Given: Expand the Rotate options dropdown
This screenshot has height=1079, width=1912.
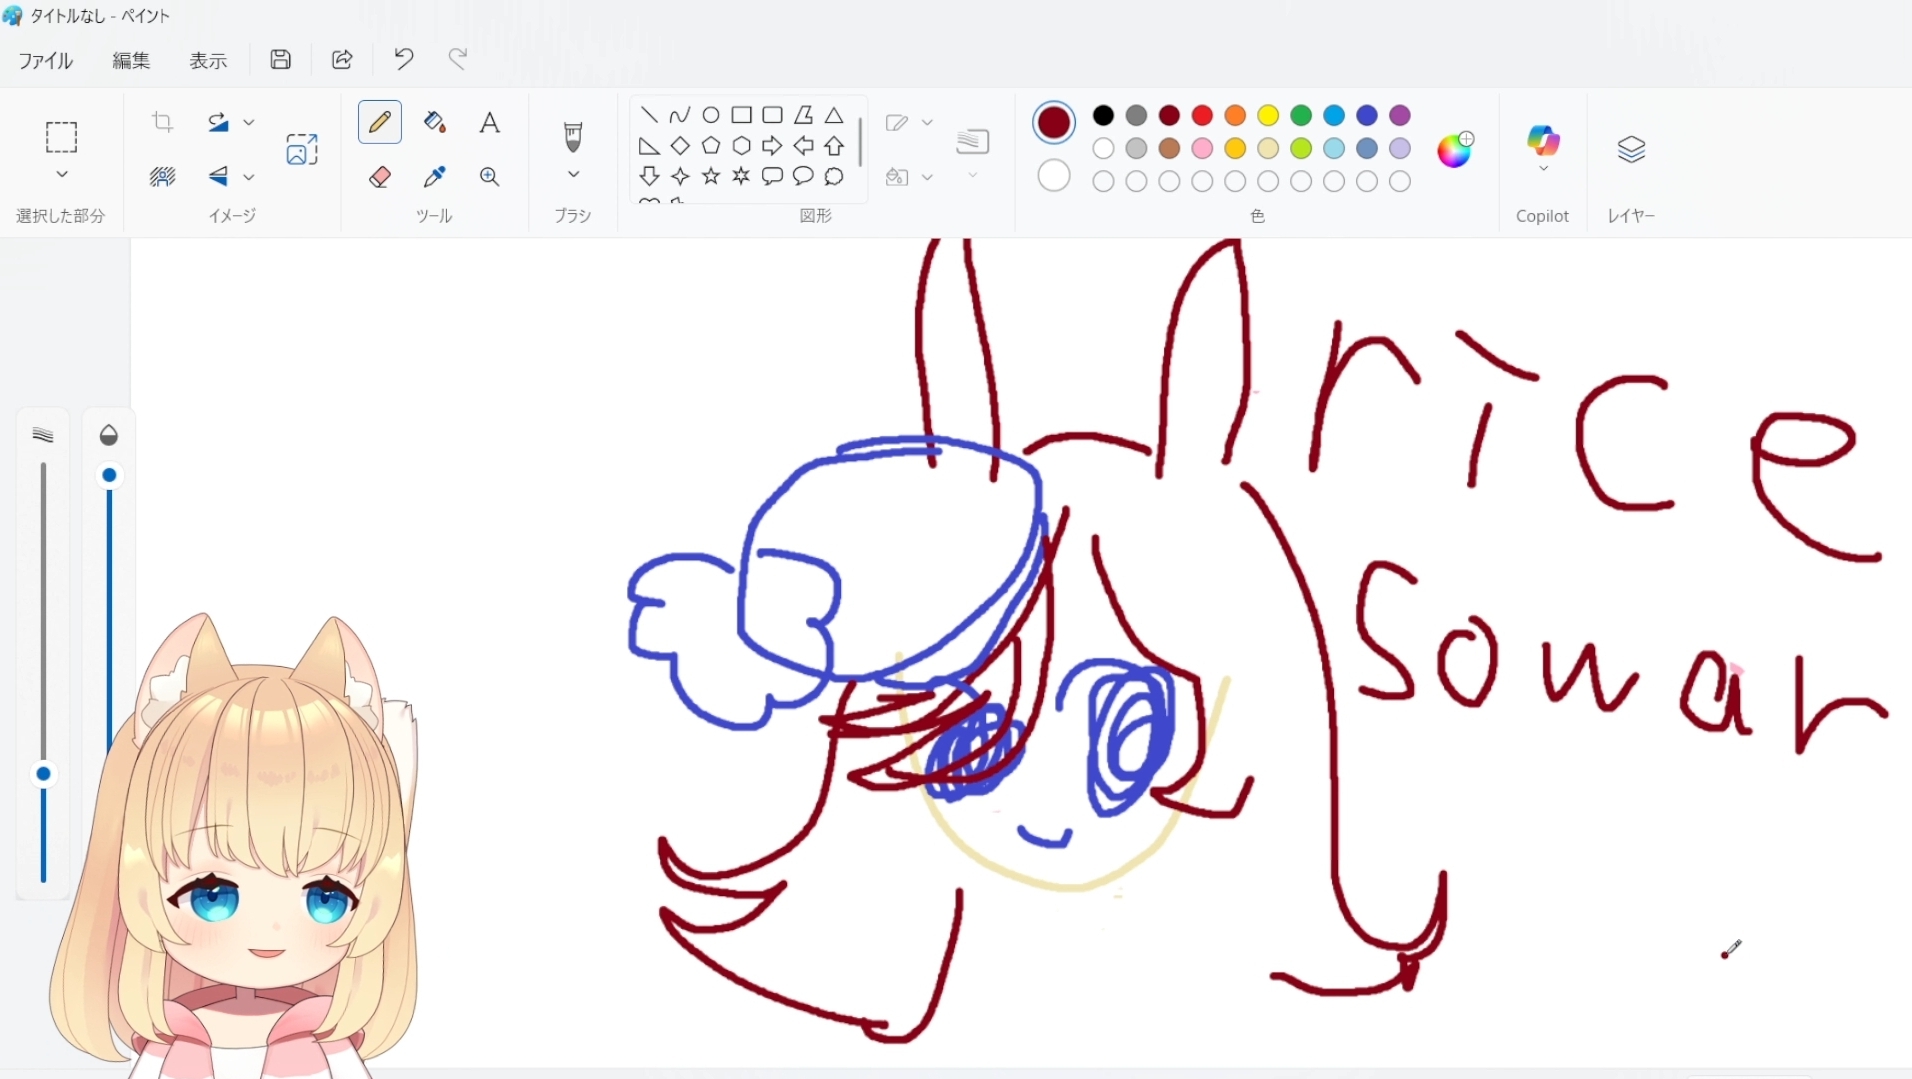Looking at the screenshot, I should click(249, 122).
